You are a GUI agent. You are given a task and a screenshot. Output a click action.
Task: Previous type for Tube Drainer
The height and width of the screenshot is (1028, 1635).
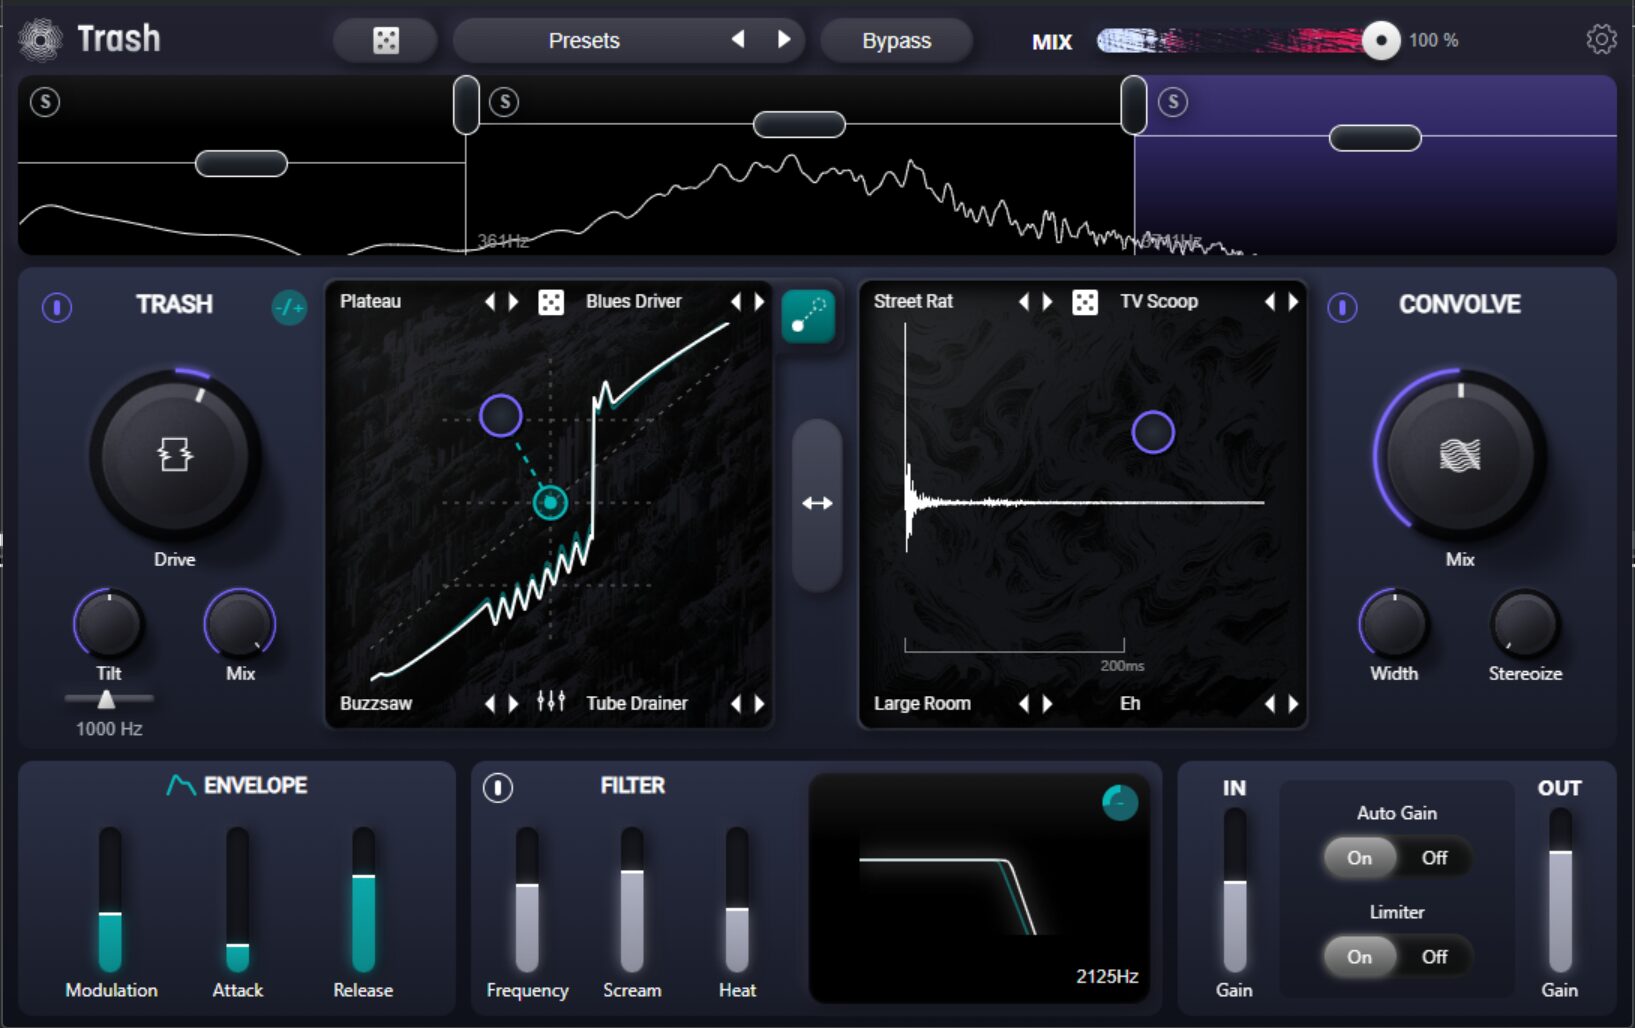tap(736, 703)
